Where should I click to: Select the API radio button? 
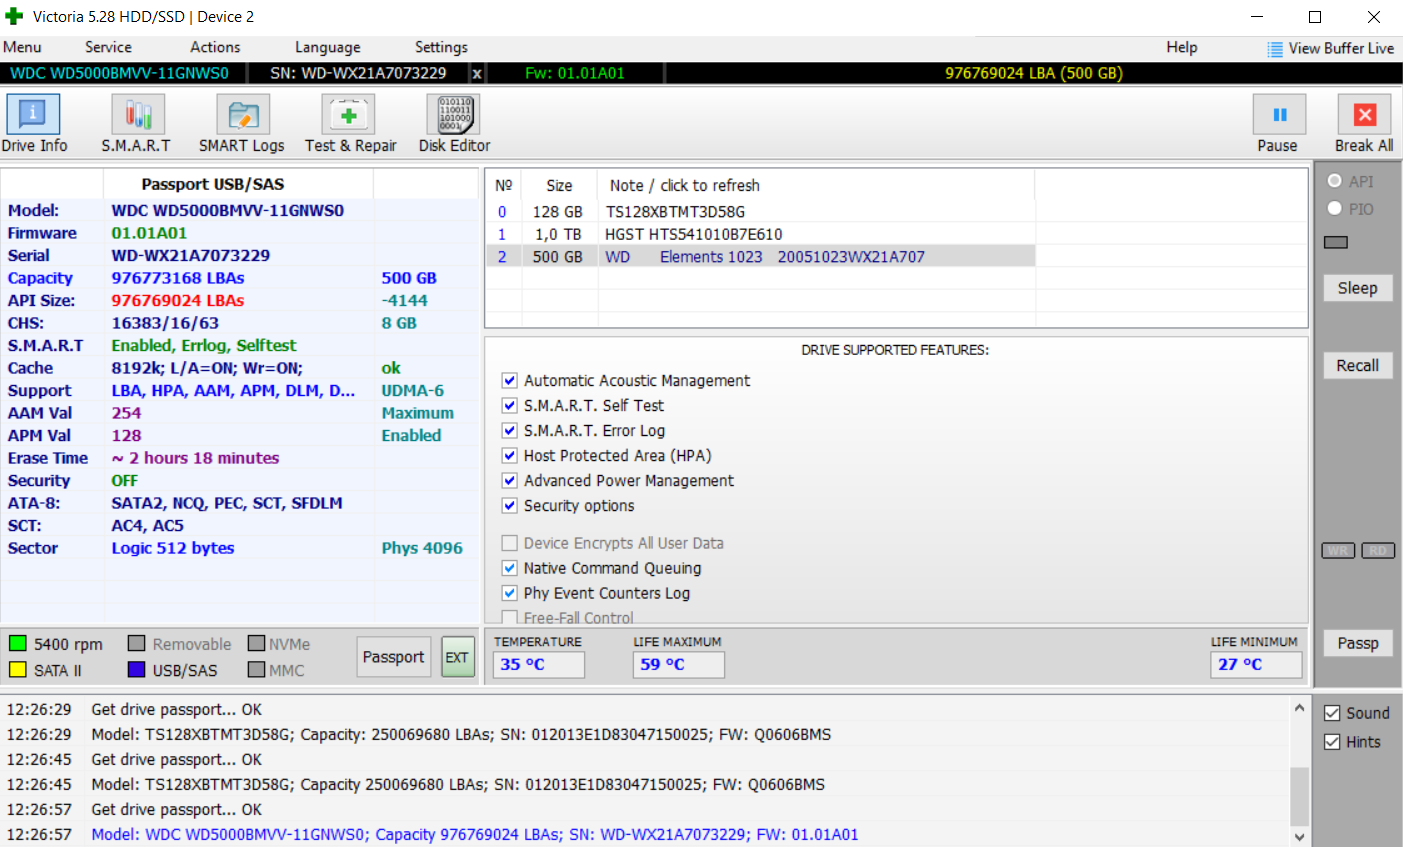pos(1334,181)
